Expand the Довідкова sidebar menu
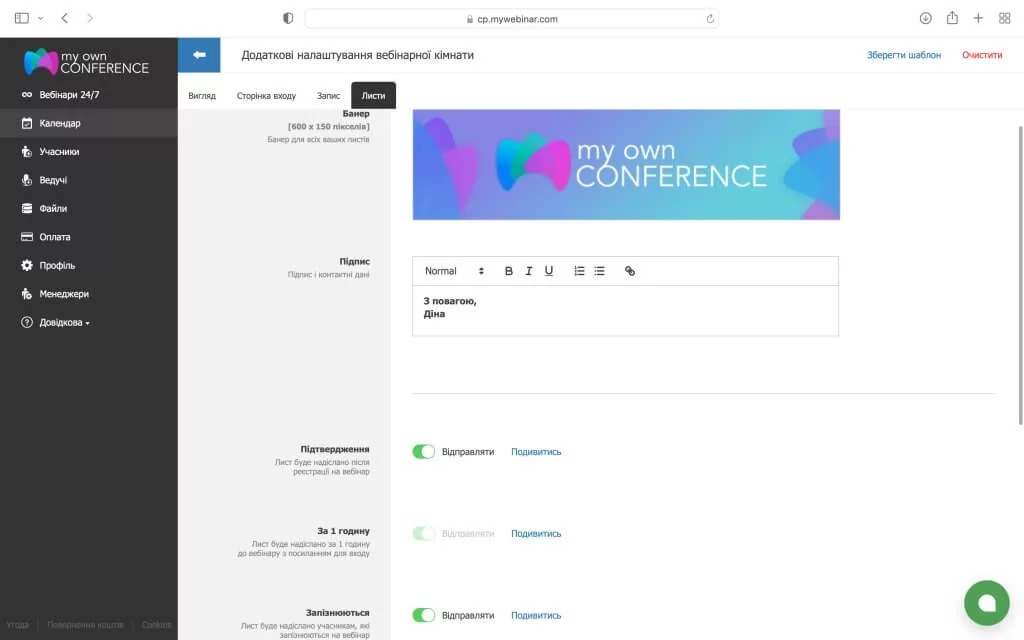This screenshot has width=1024, height=640. [x=64, y=323]
